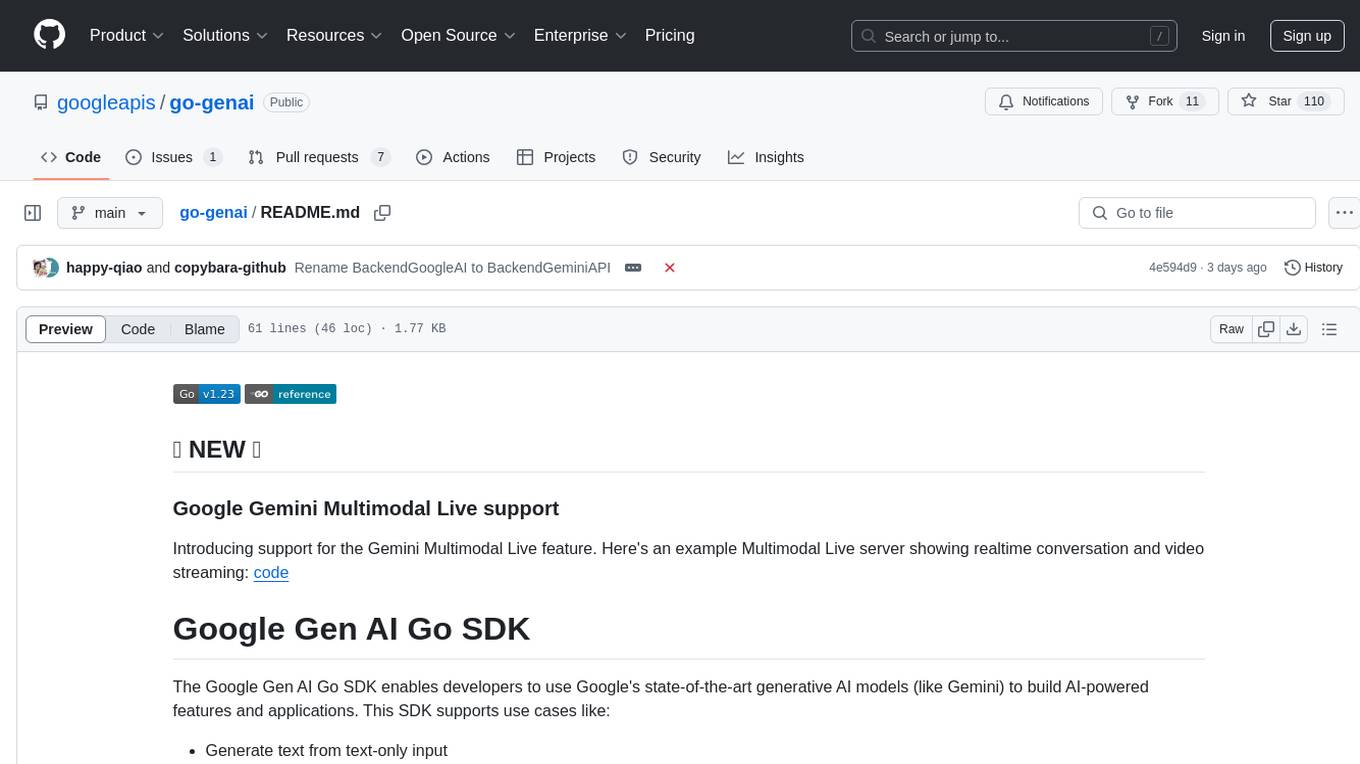Screen dimensions: 1360x764
Task: Click the Go reference badge
Action: click(x=290, y=394)
